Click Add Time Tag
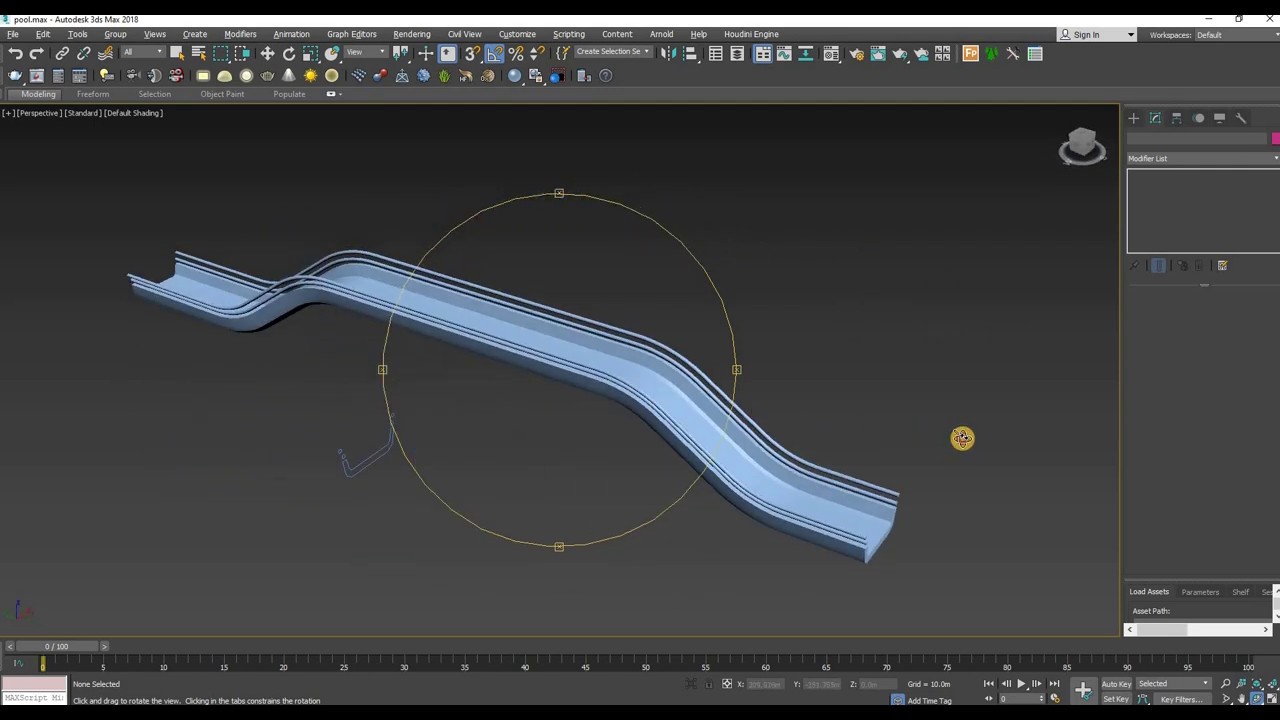The image size is (1280, 720). click(x=929, y=701)
